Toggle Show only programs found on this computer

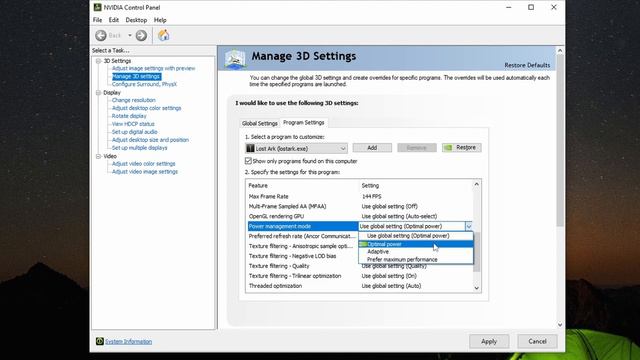point(248,161)
